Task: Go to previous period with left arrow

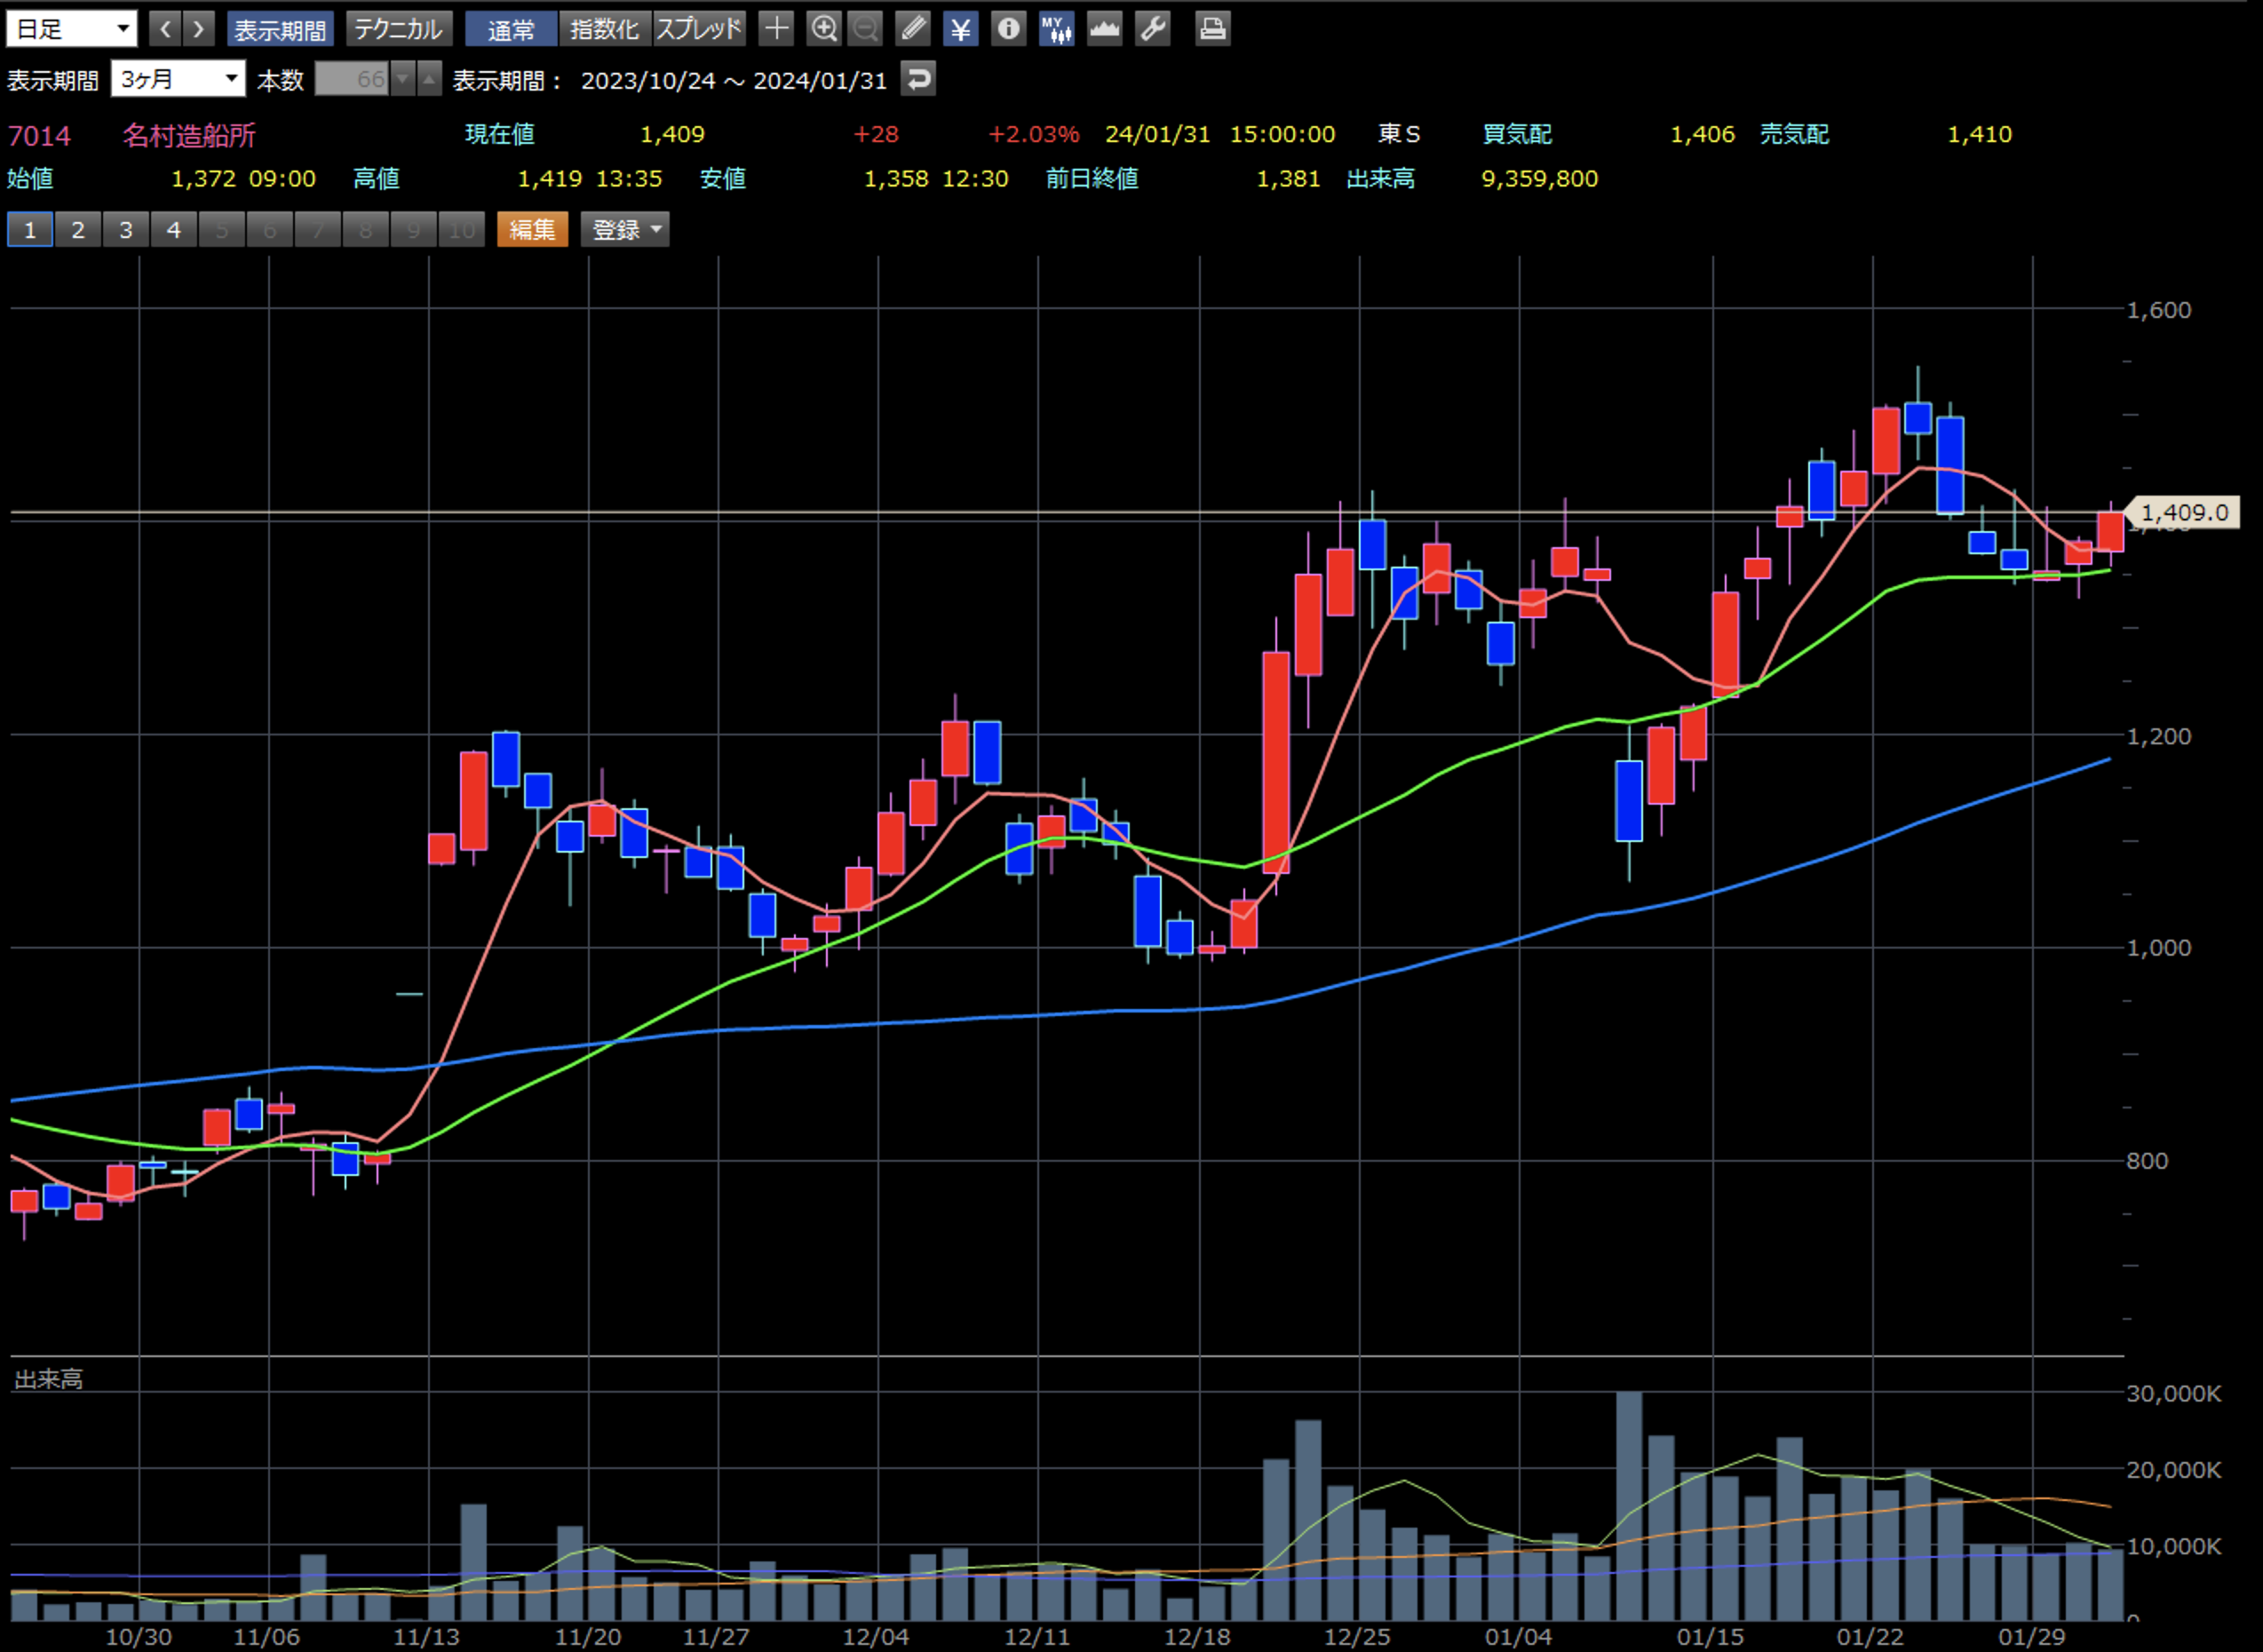Action: pos(165,28)
